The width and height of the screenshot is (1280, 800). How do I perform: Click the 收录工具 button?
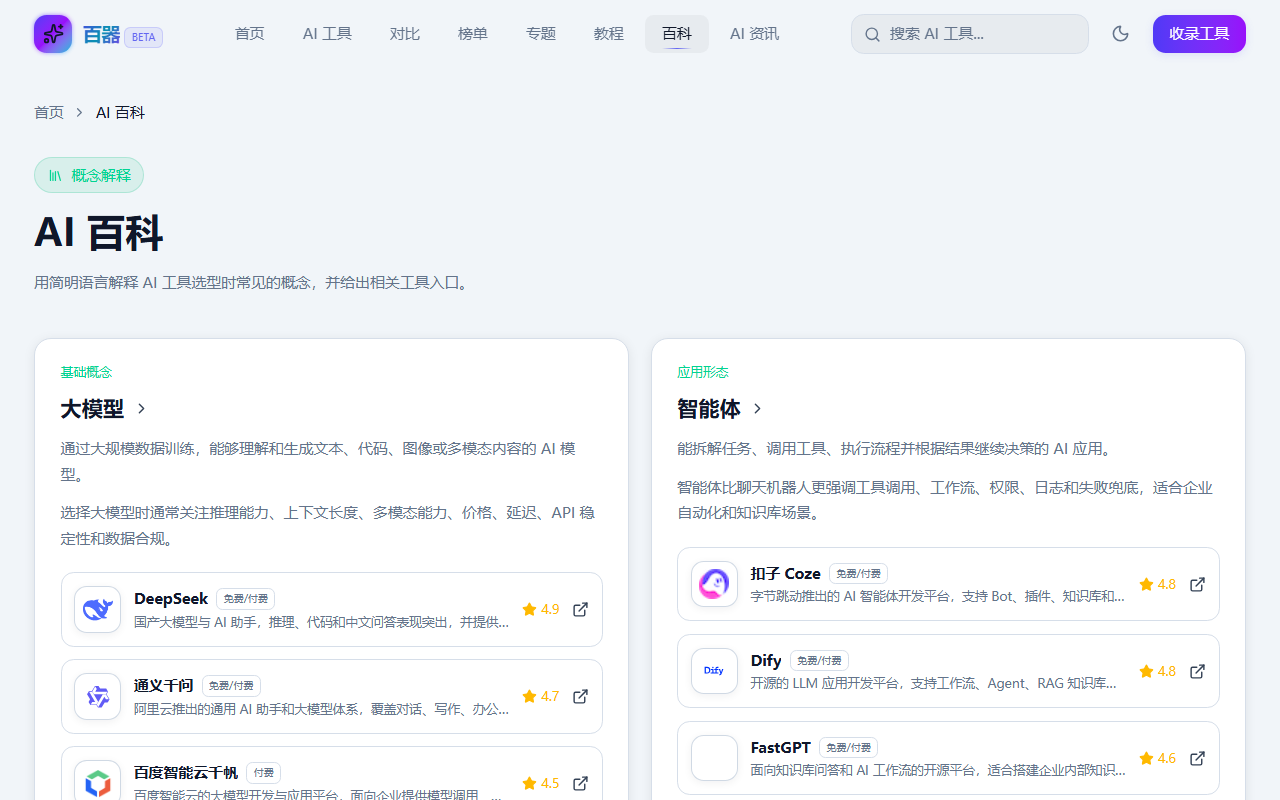coord(1199,34)
